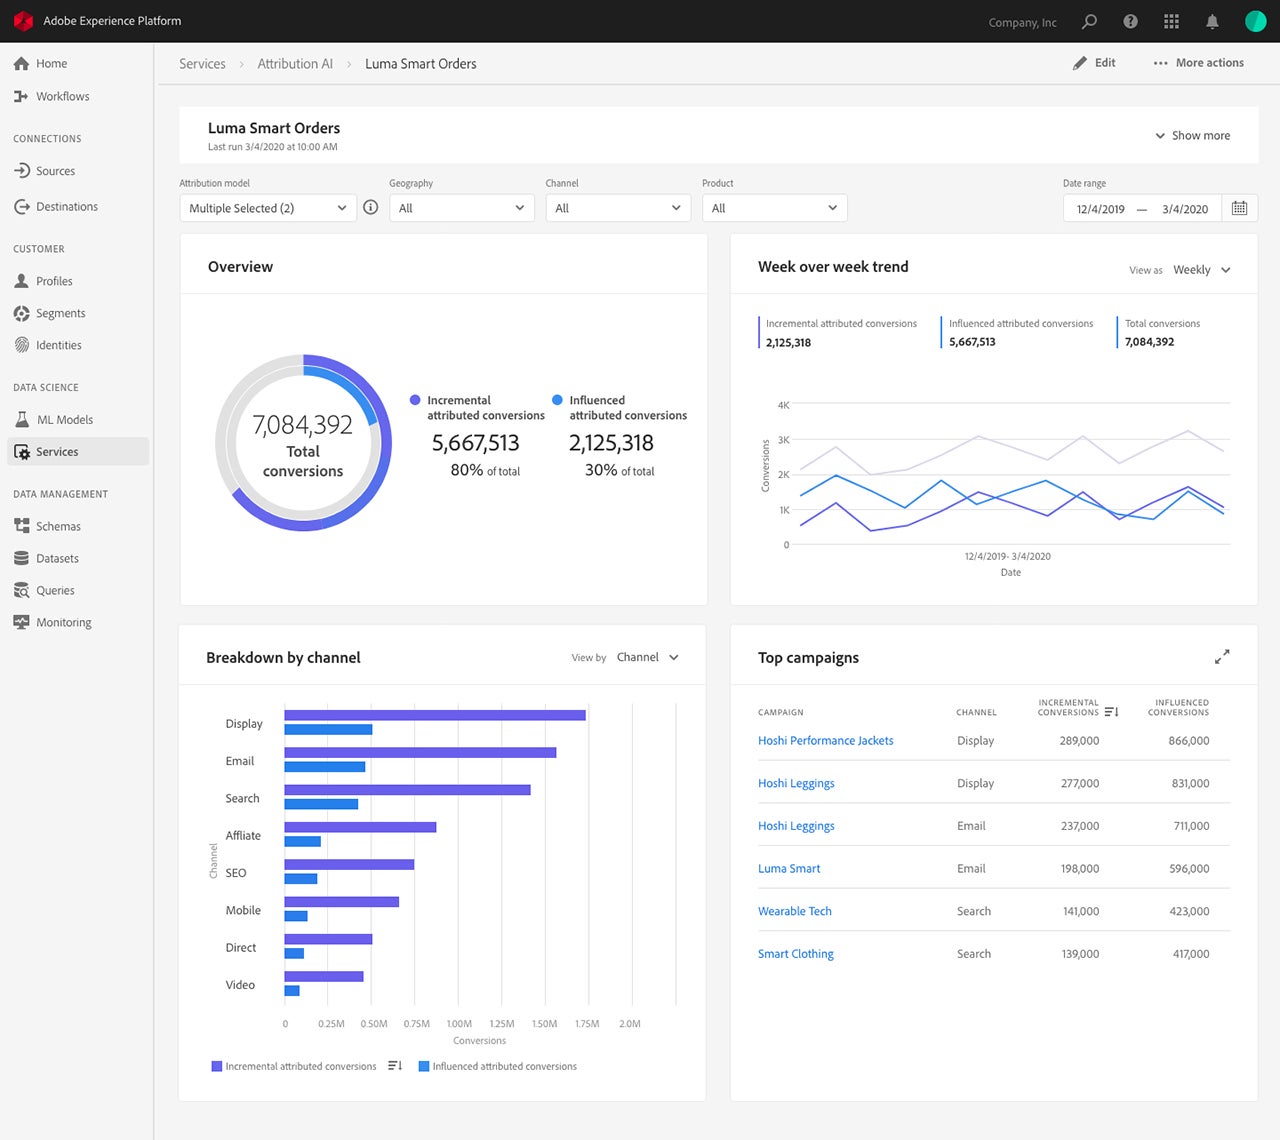Open Hoshi Leggings campaign in Email row
Viewport: 1280px width, 1140px height.
[796, 826]
